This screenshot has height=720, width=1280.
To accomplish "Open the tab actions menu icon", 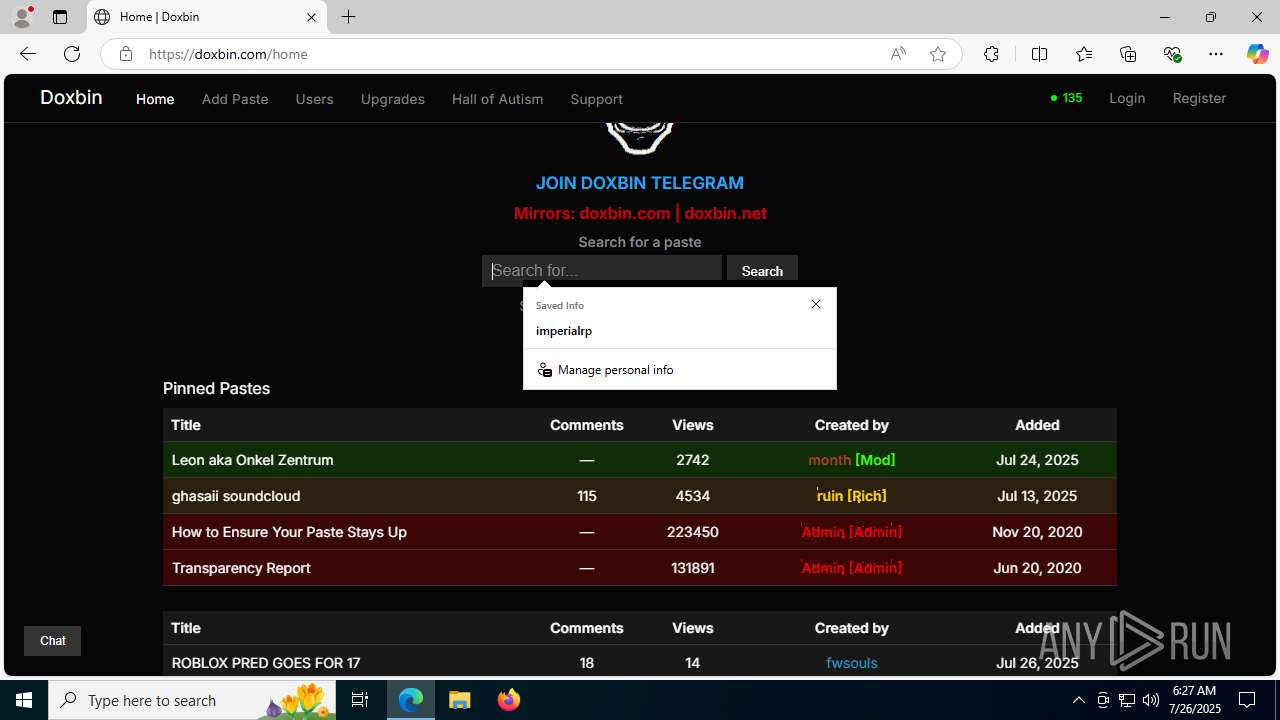I will click(60, 17).
